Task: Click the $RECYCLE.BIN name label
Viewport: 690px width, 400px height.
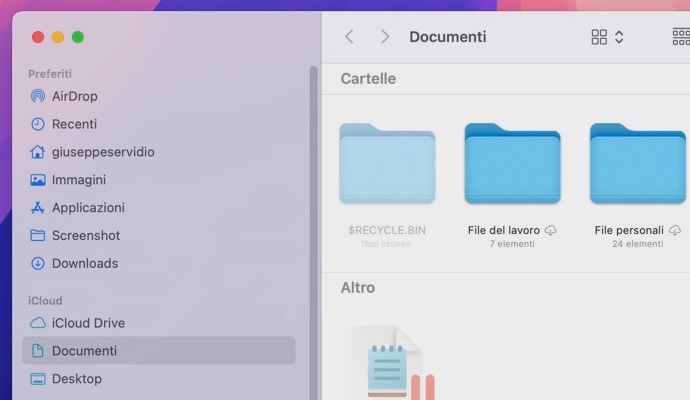Action: click(387, 230)
